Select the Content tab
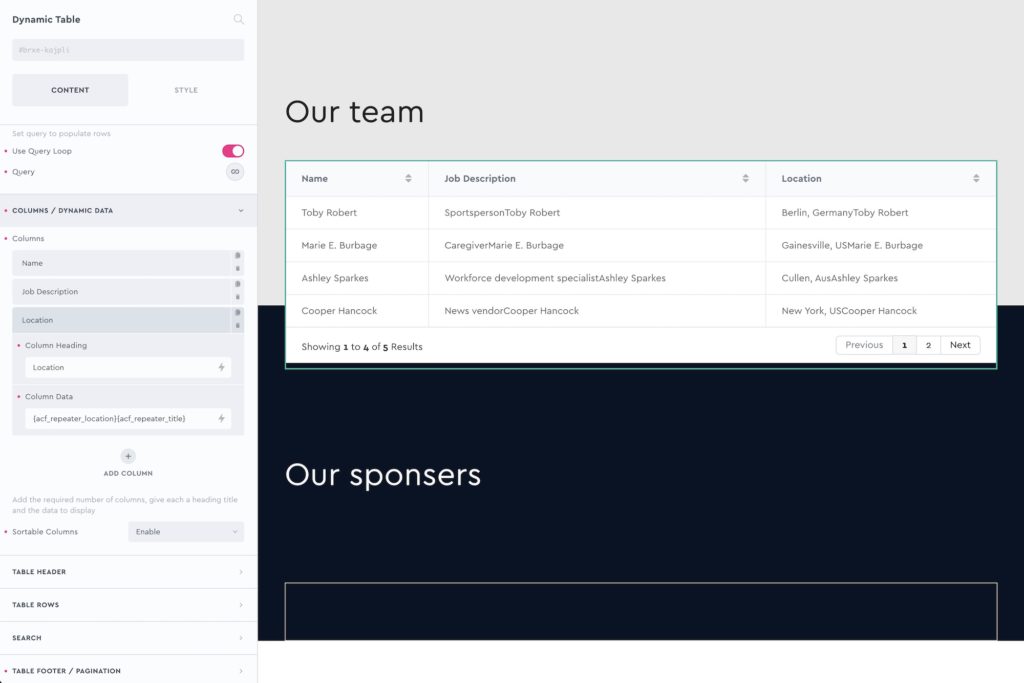The width and height of the screenshot is (1024, 683). (70, 90)
